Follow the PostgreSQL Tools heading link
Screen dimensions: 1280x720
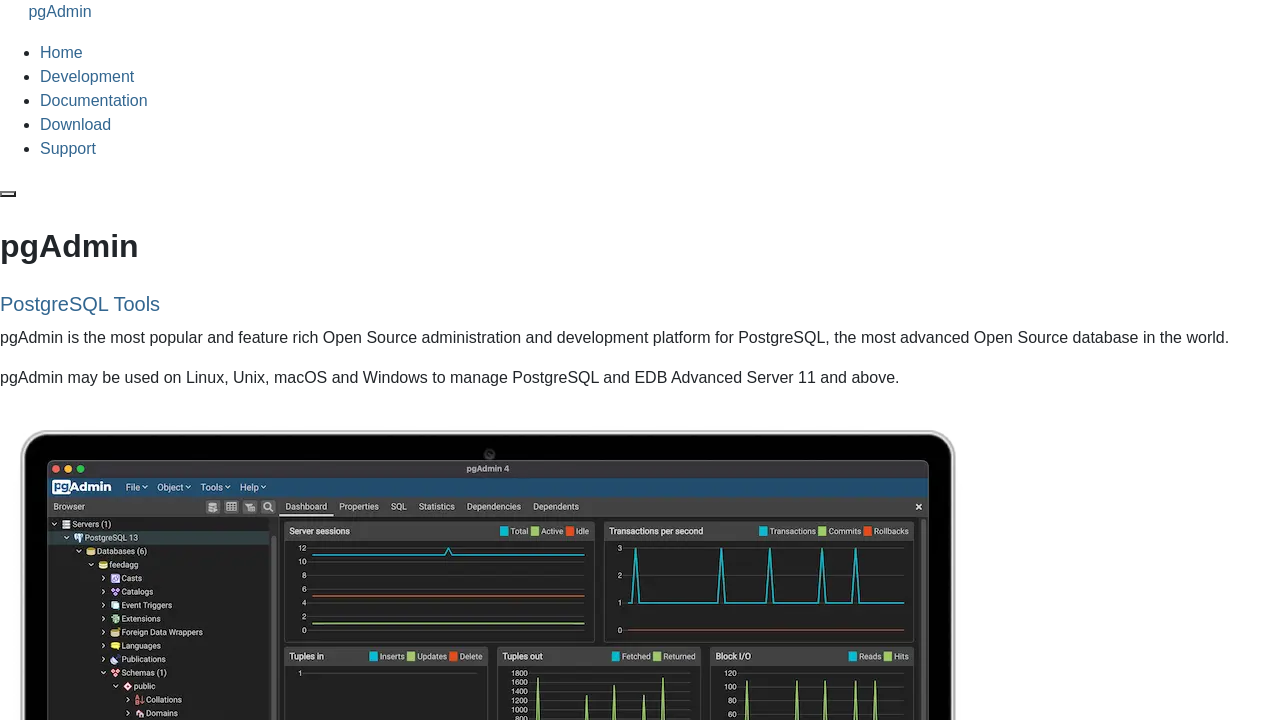pos(80,304)
